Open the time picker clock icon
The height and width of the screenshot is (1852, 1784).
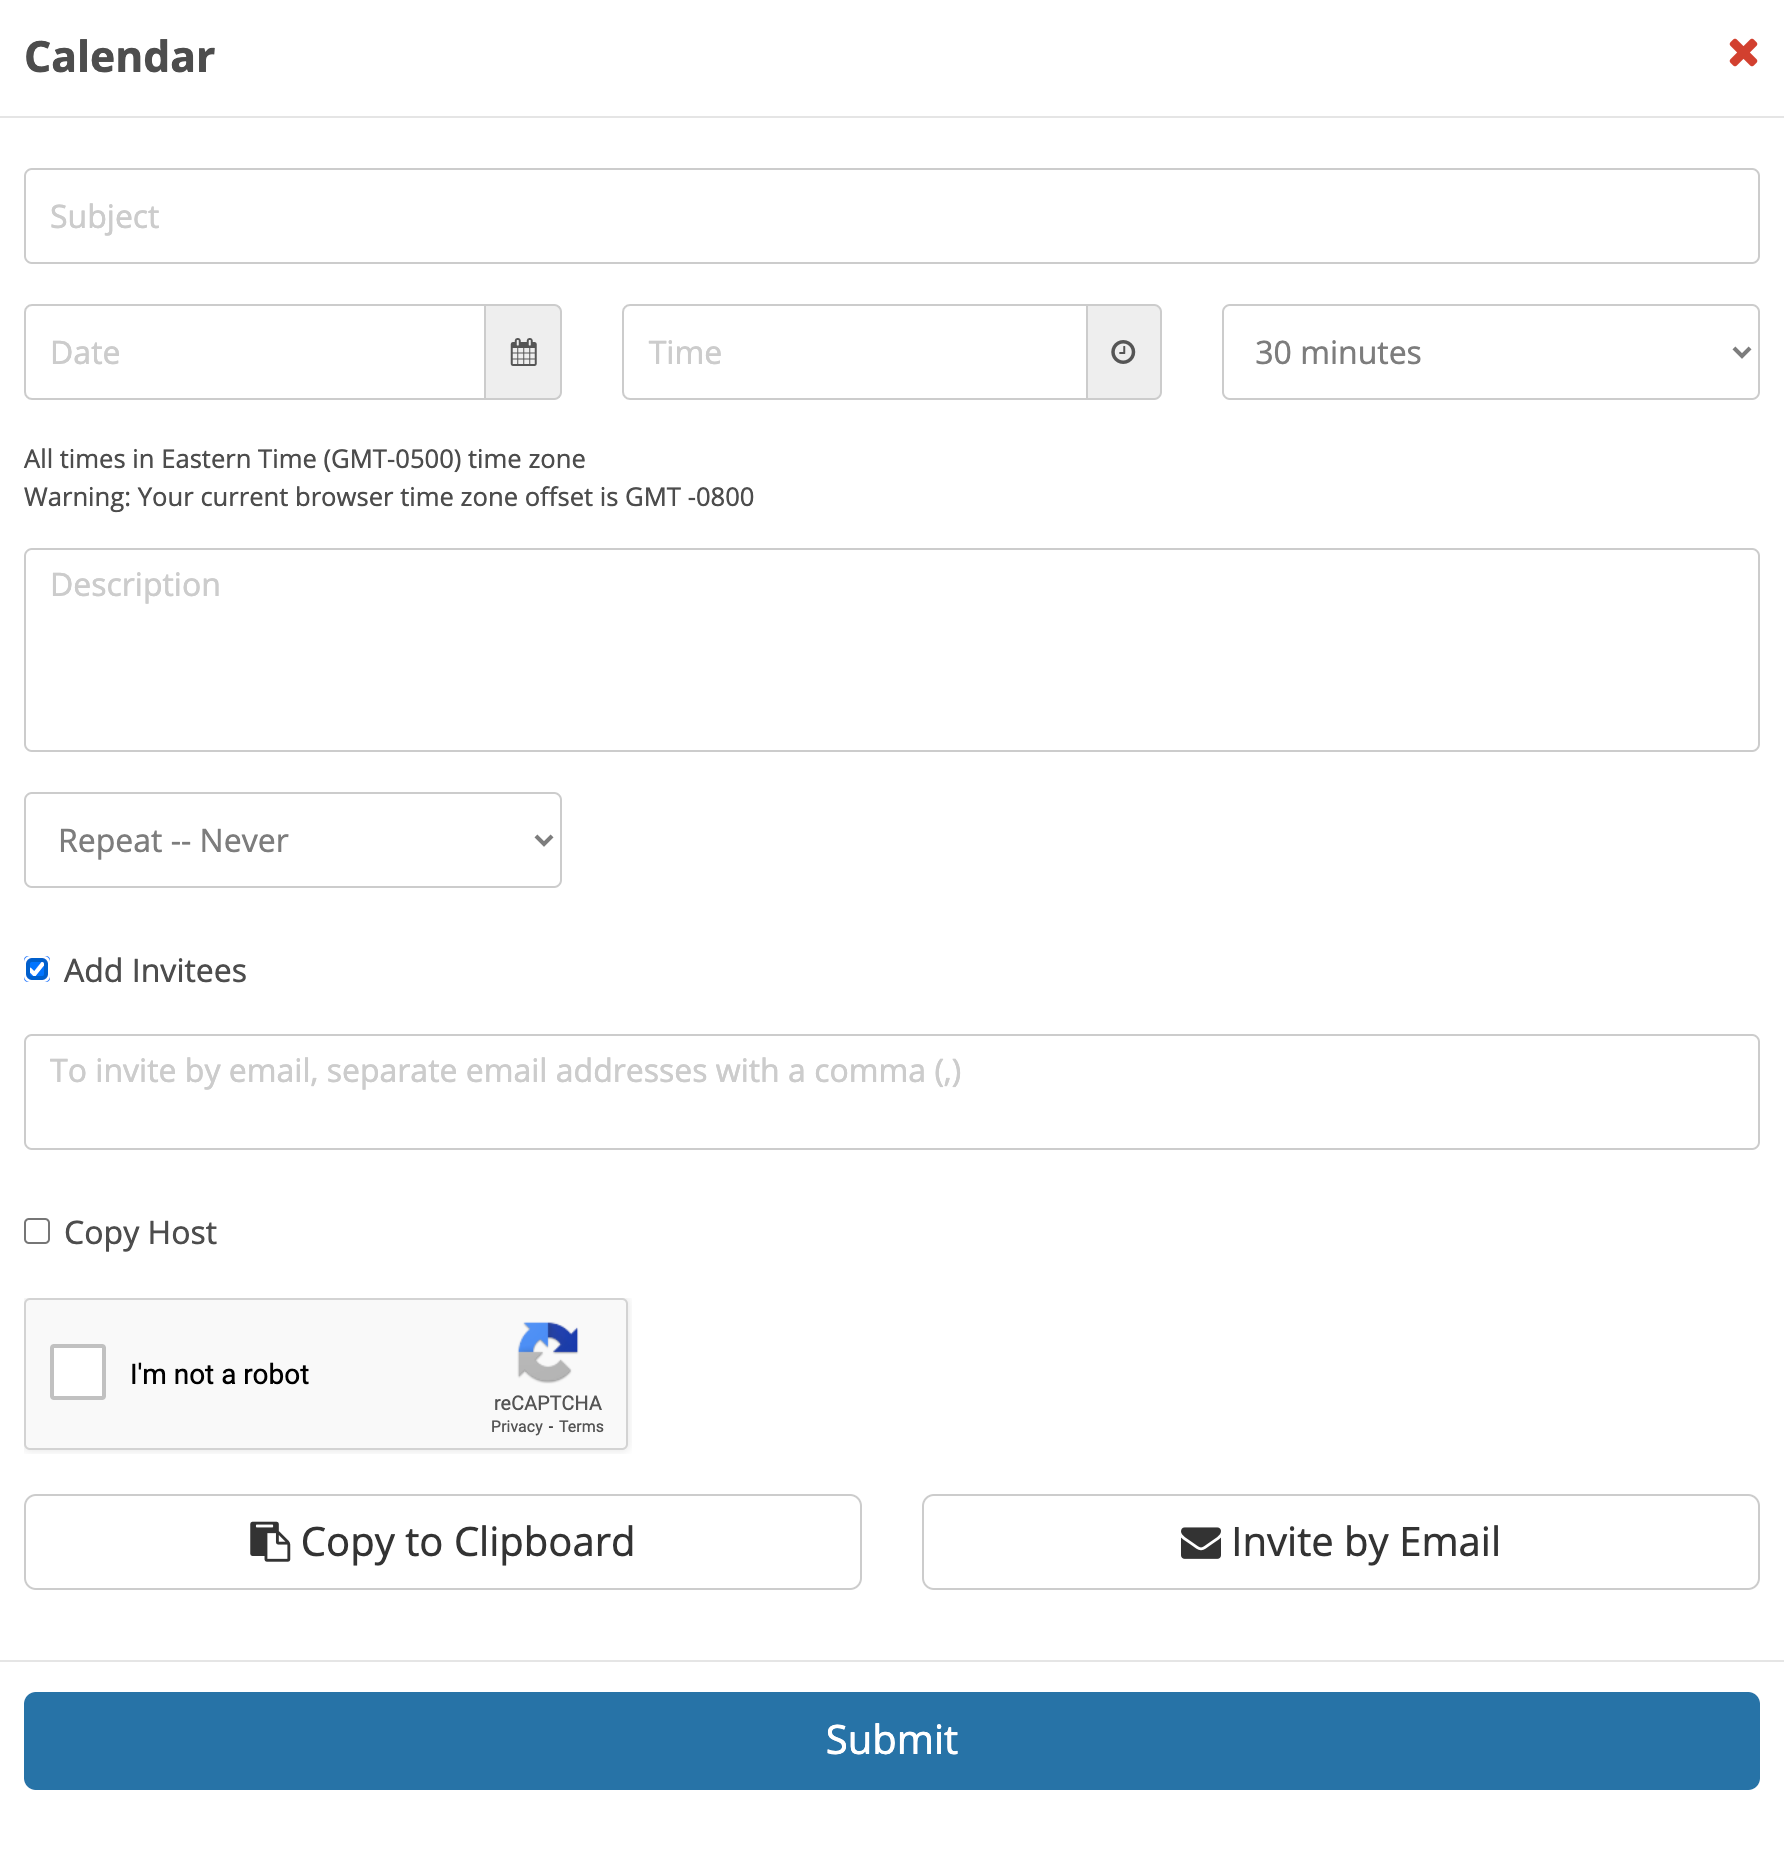1123,352
